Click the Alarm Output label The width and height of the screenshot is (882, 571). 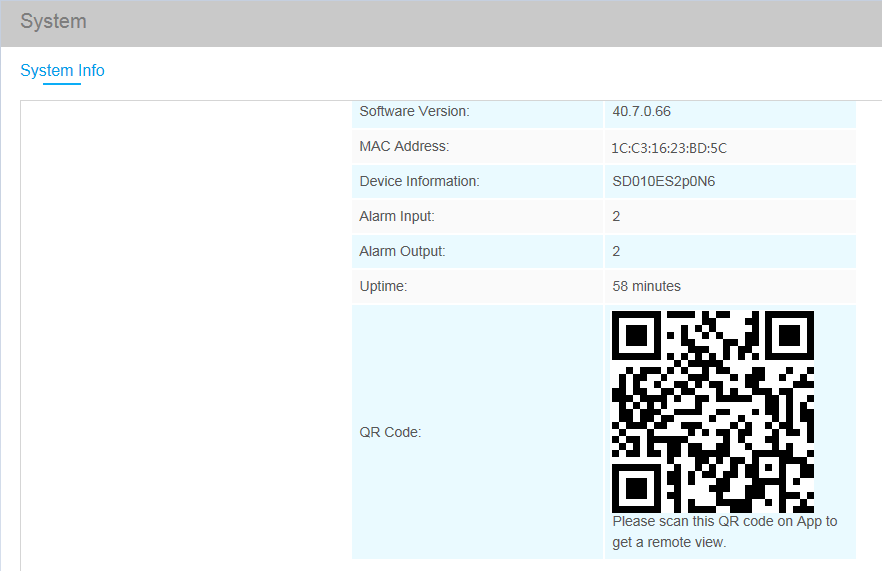[402, 251]
